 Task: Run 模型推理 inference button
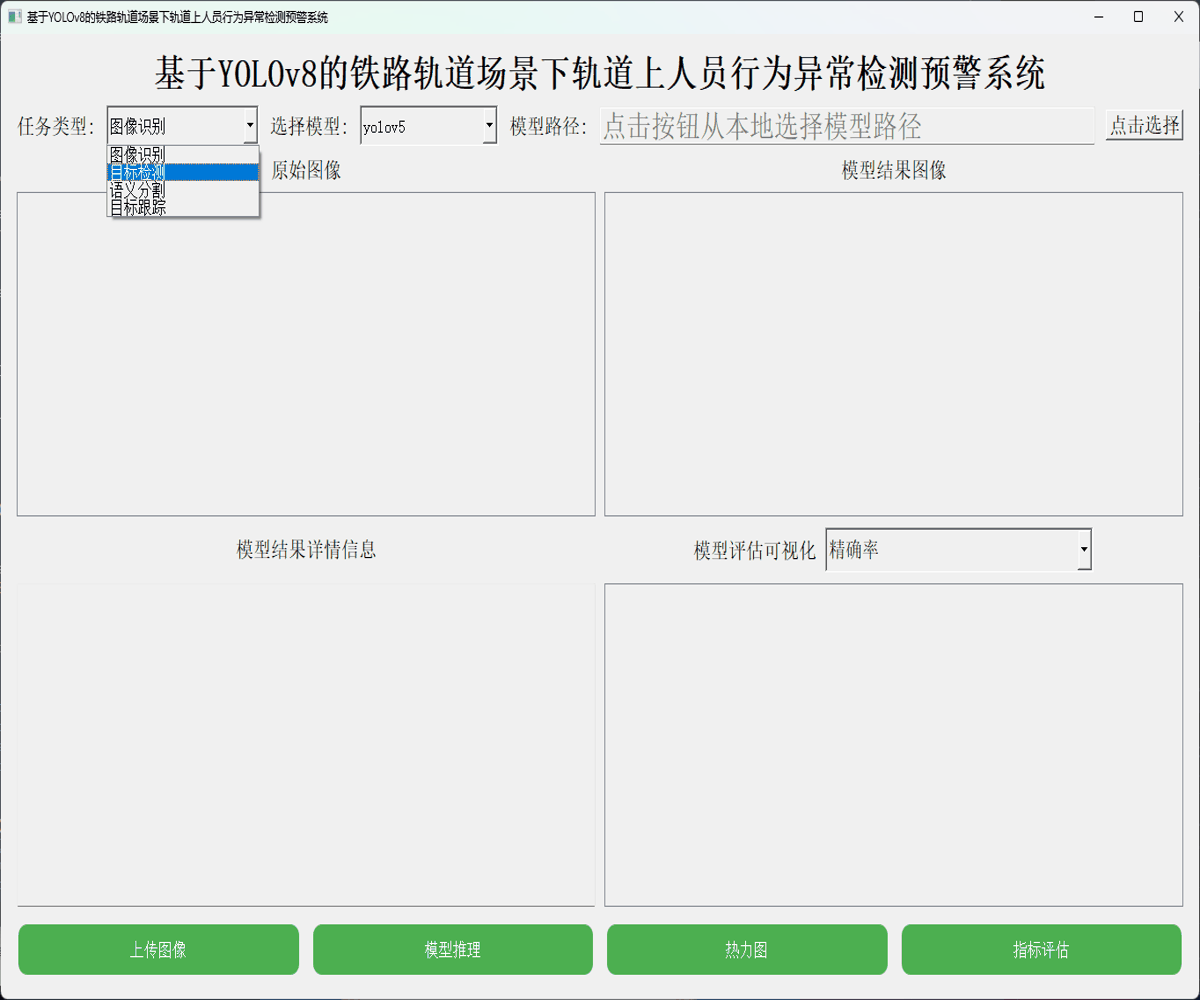tap(453, 949)
